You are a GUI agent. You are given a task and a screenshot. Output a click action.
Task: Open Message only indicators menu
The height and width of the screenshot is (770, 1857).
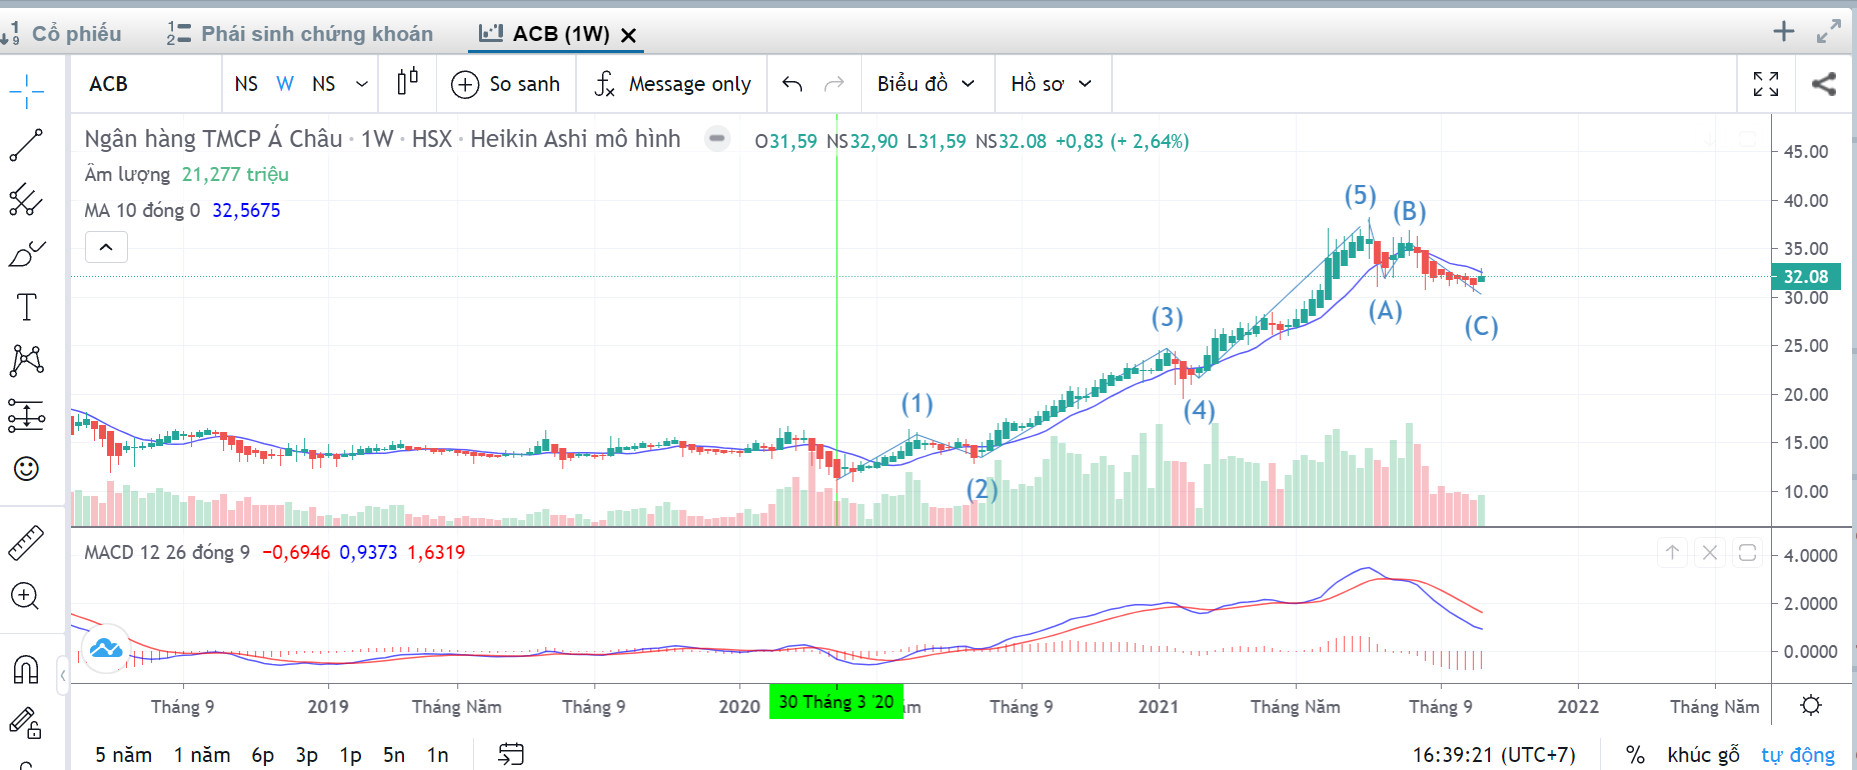click(672, 84)
